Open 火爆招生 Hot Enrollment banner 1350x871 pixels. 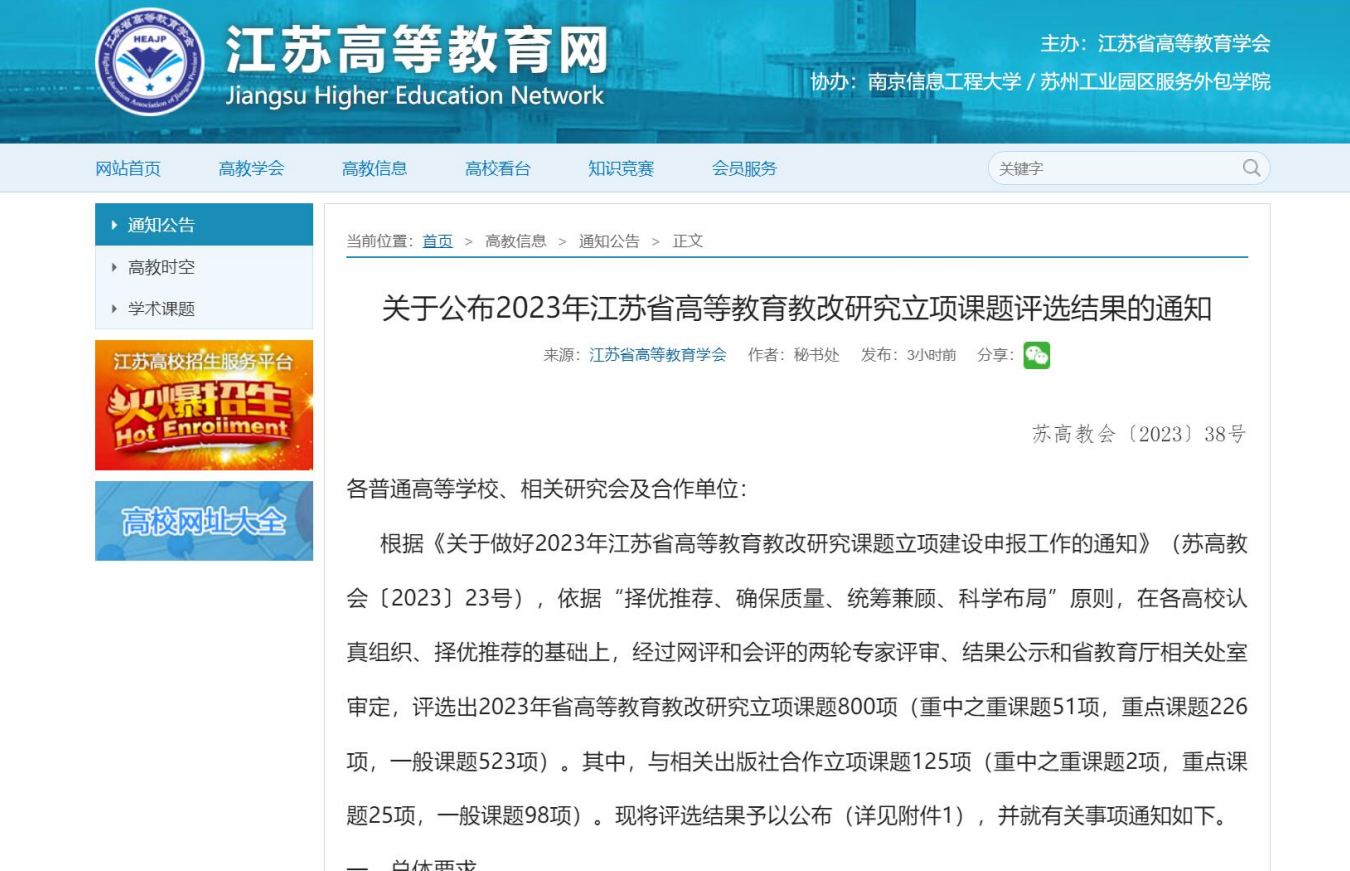click(x=204, y=405)
